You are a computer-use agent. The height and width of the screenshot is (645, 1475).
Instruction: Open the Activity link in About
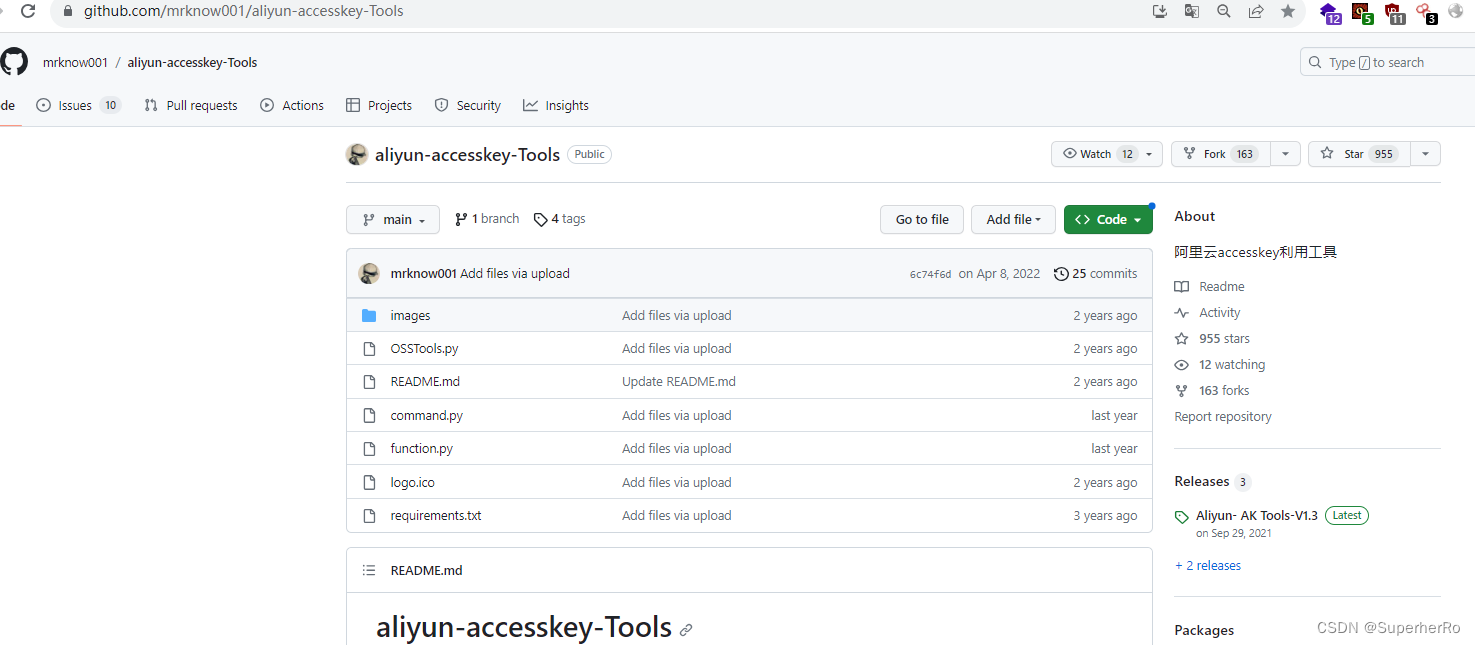pos(1208,313)
